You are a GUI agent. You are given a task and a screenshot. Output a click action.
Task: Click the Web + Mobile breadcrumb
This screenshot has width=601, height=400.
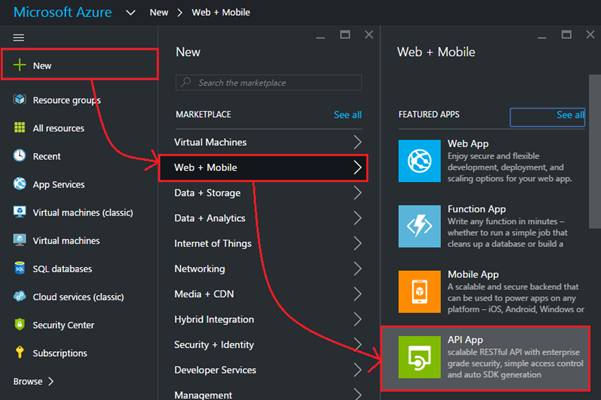pos(221,13)
